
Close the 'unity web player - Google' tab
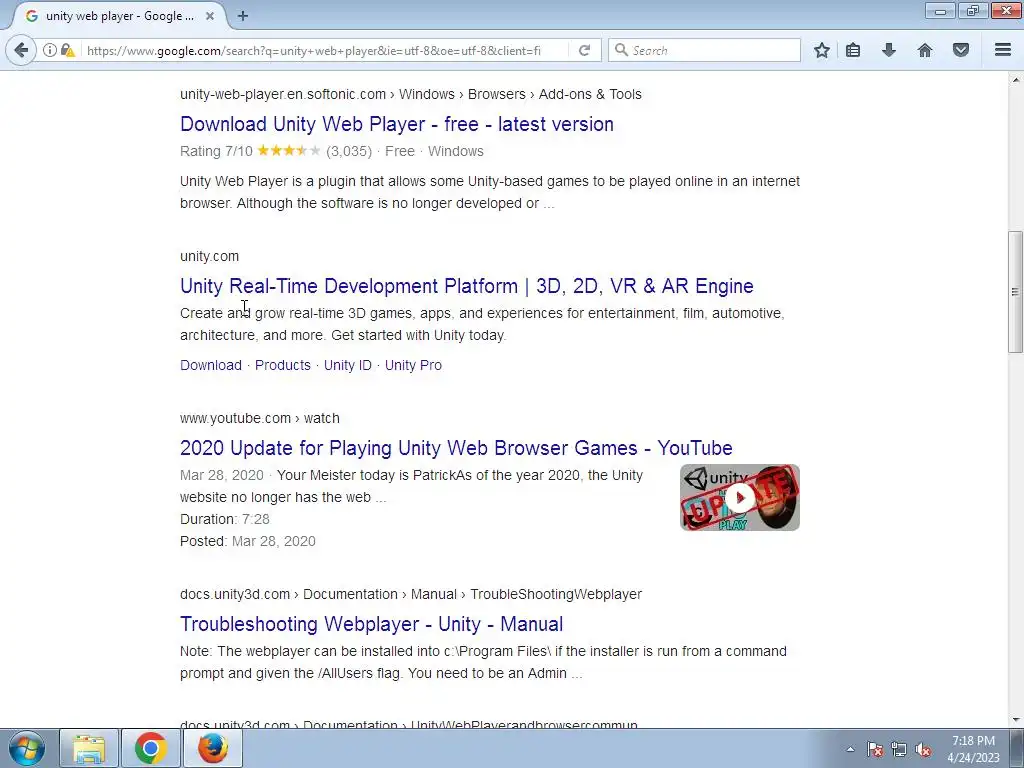[210, 16]
